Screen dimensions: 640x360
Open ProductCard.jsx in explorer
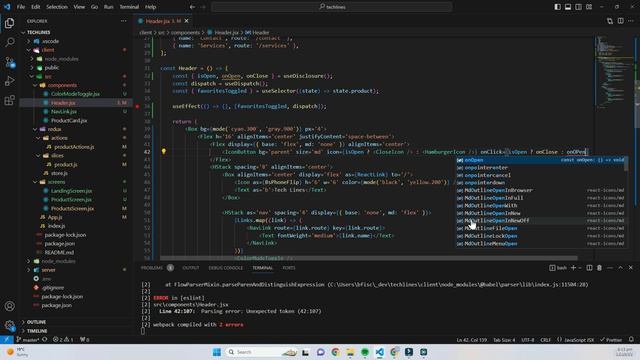(69, 120)
